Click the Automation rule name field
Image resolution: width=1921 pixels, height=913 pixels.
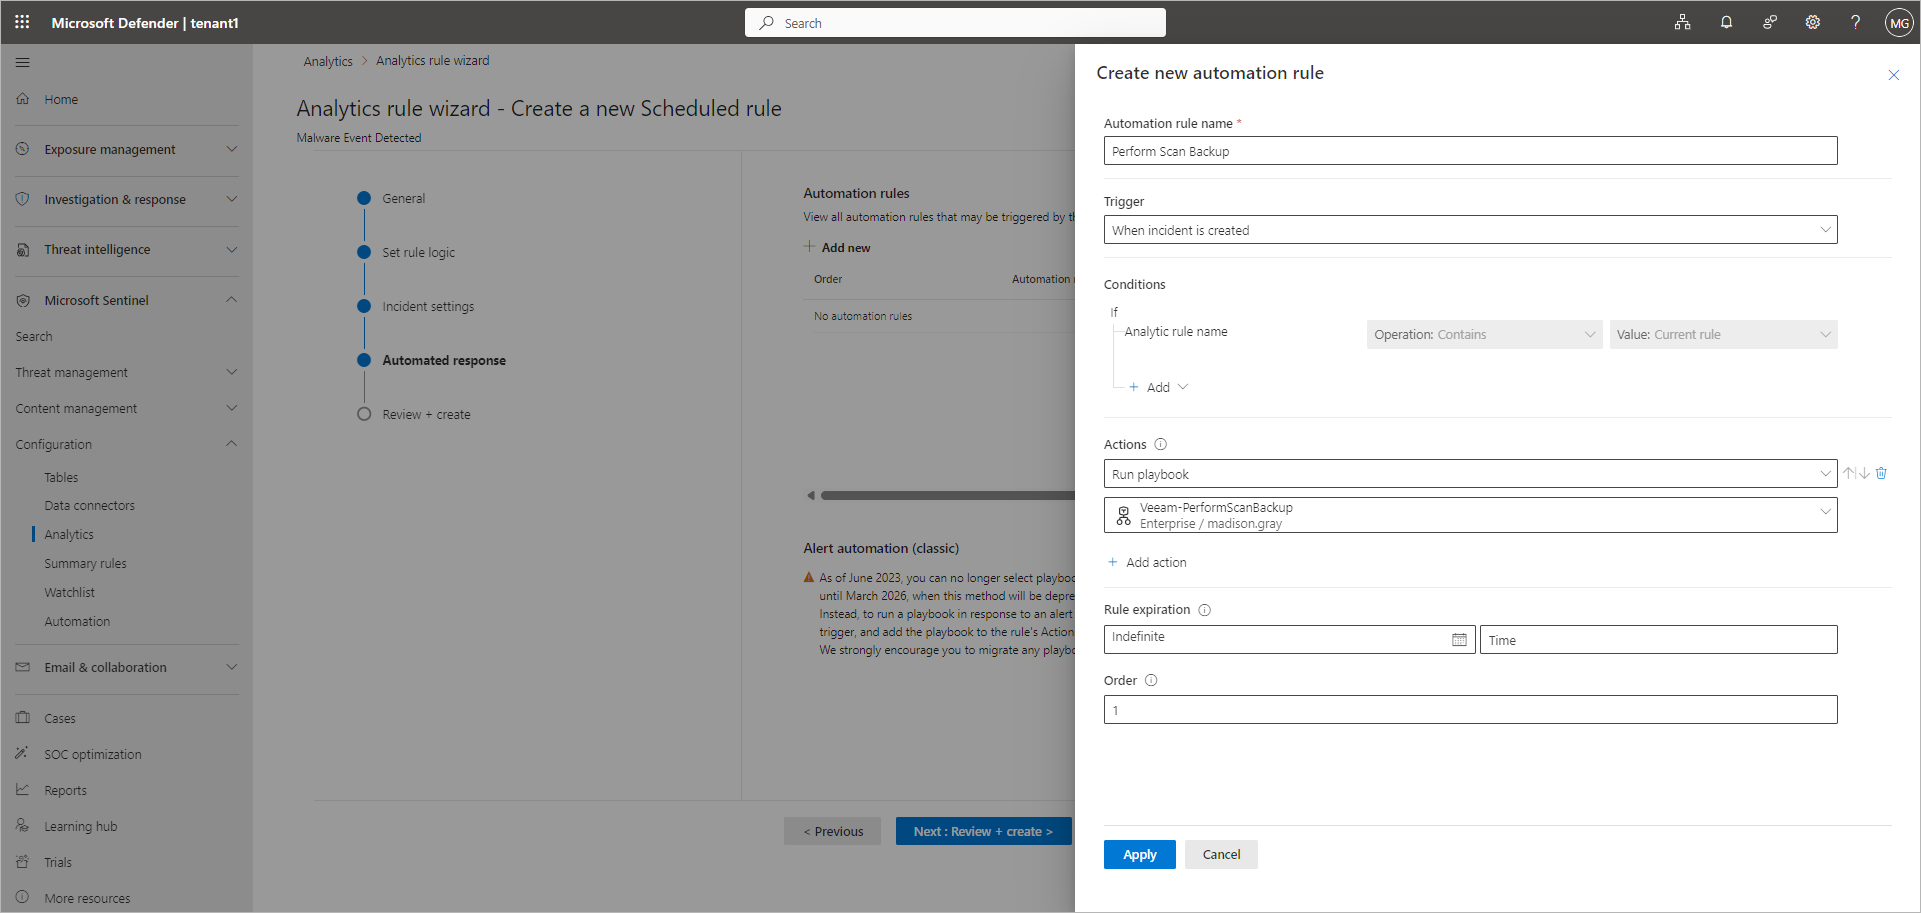pyautogui.click(x=1470, y=151)
